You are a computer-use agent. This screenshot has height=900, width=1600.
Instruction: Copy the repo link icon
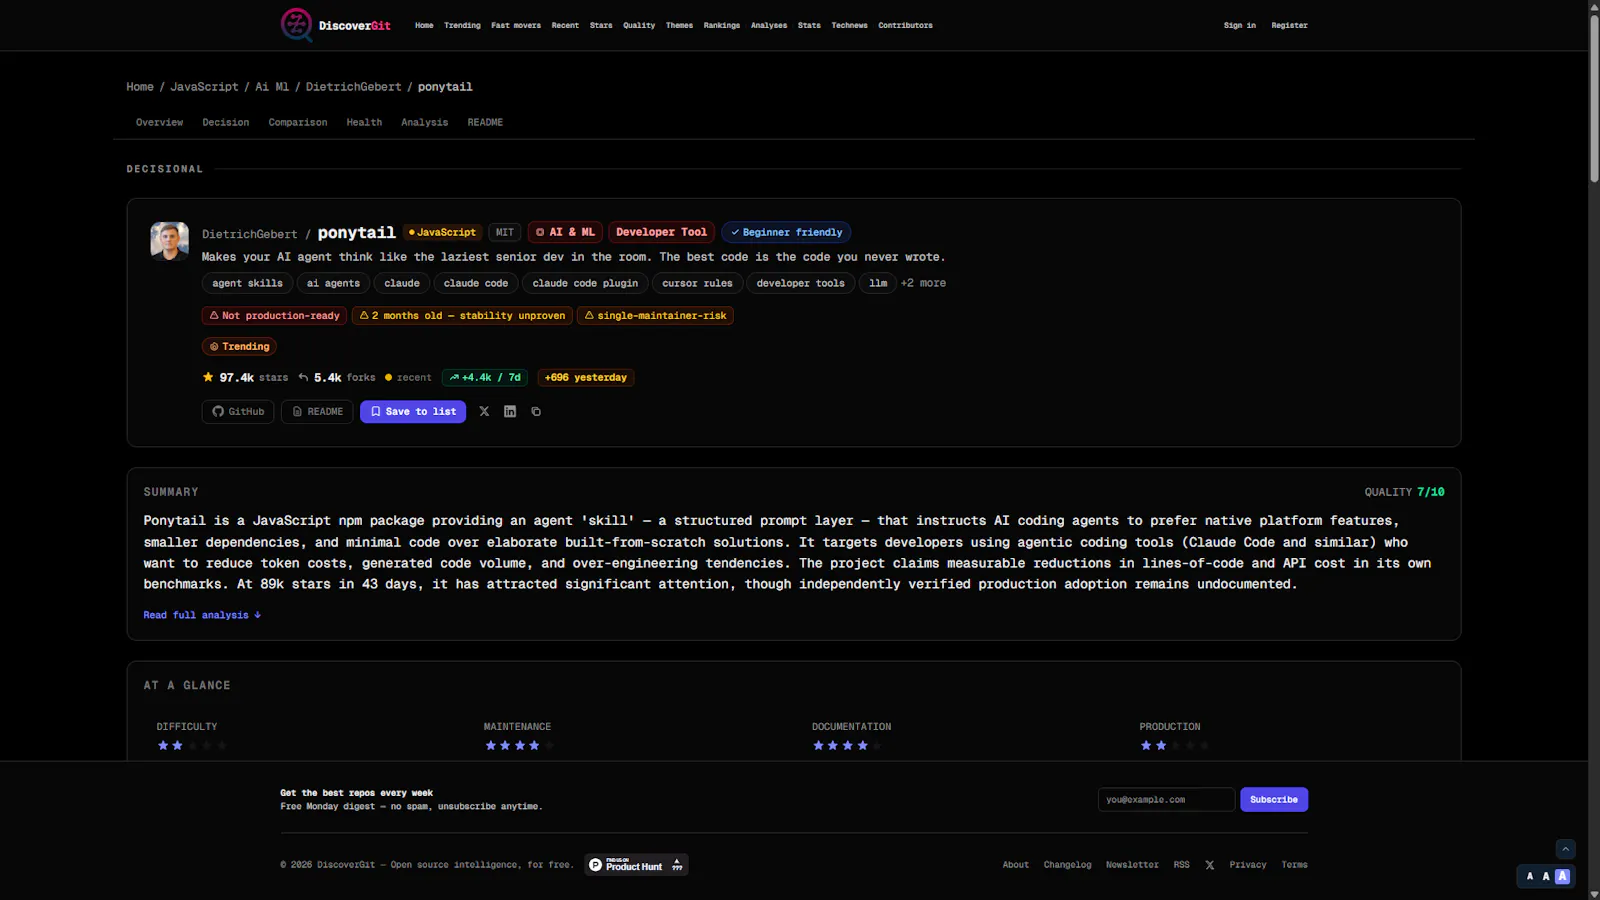[536, 411]
